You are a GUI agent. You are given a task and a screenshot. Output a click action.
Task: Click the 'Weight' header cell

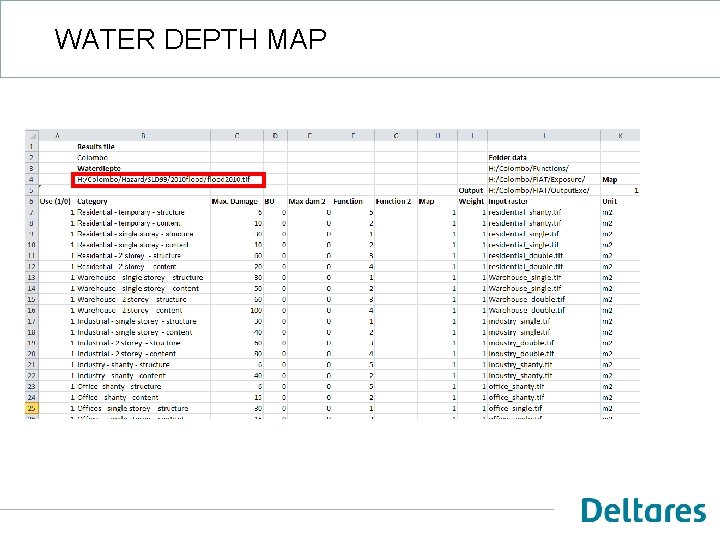pyautogui.click(x=471, y=201)
